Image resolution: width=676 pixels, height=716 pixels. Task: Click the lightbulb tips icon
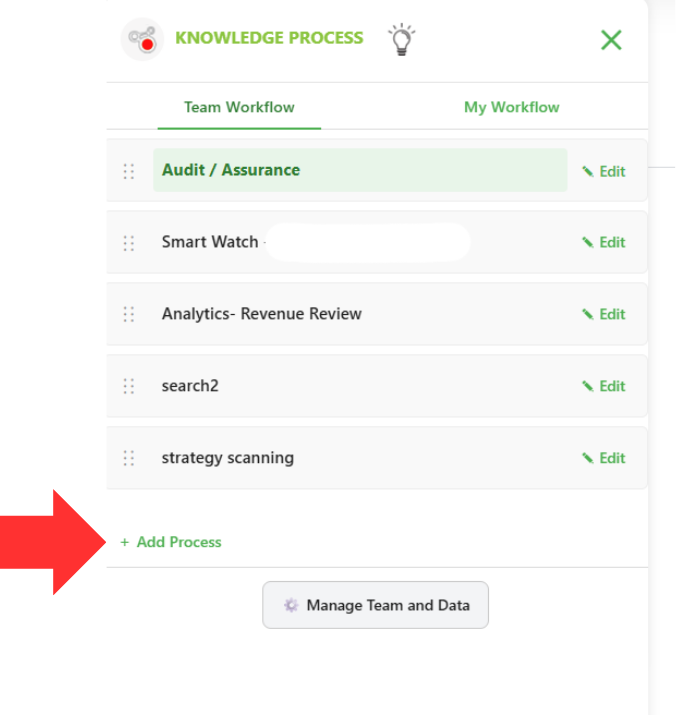coord(401,40)
